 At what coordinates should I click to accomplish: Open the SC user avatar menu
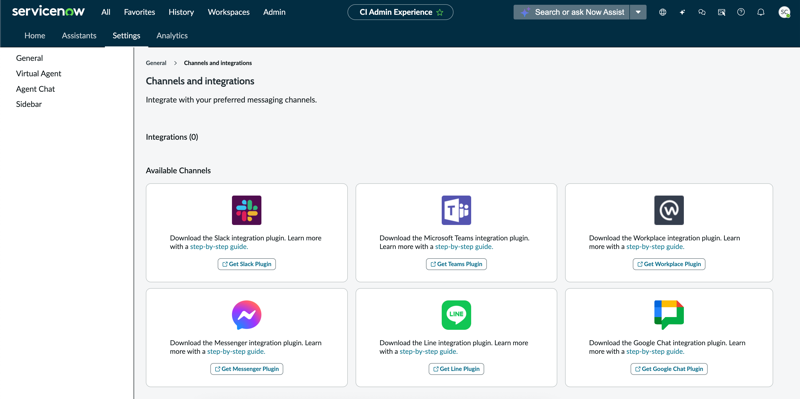[x=784, y=12]
